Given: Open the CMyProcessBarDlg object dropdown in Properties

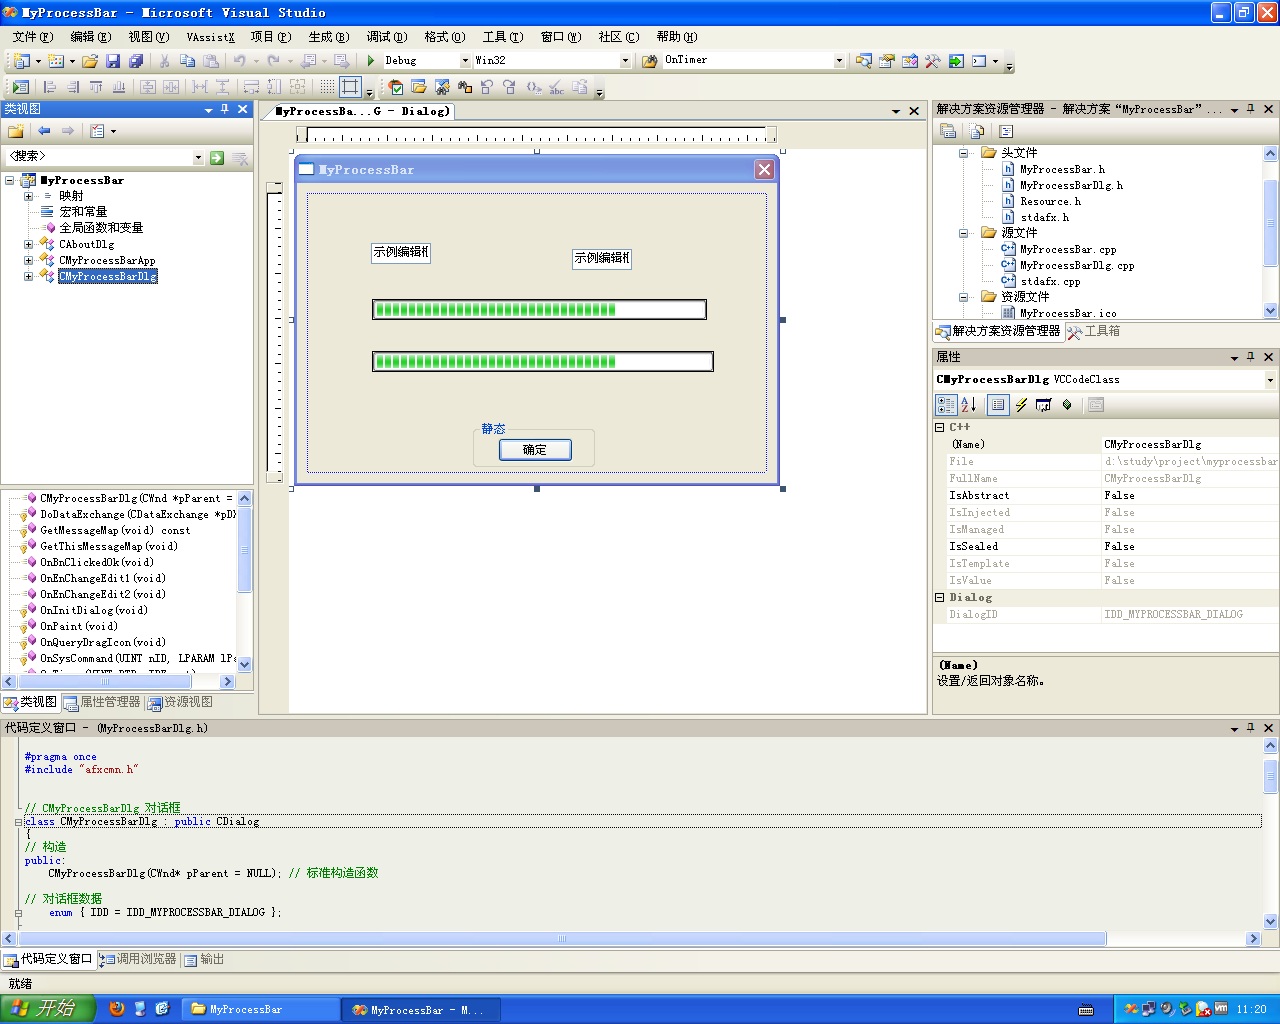Looking at the screenshot, I should (x=1270, y=380).
